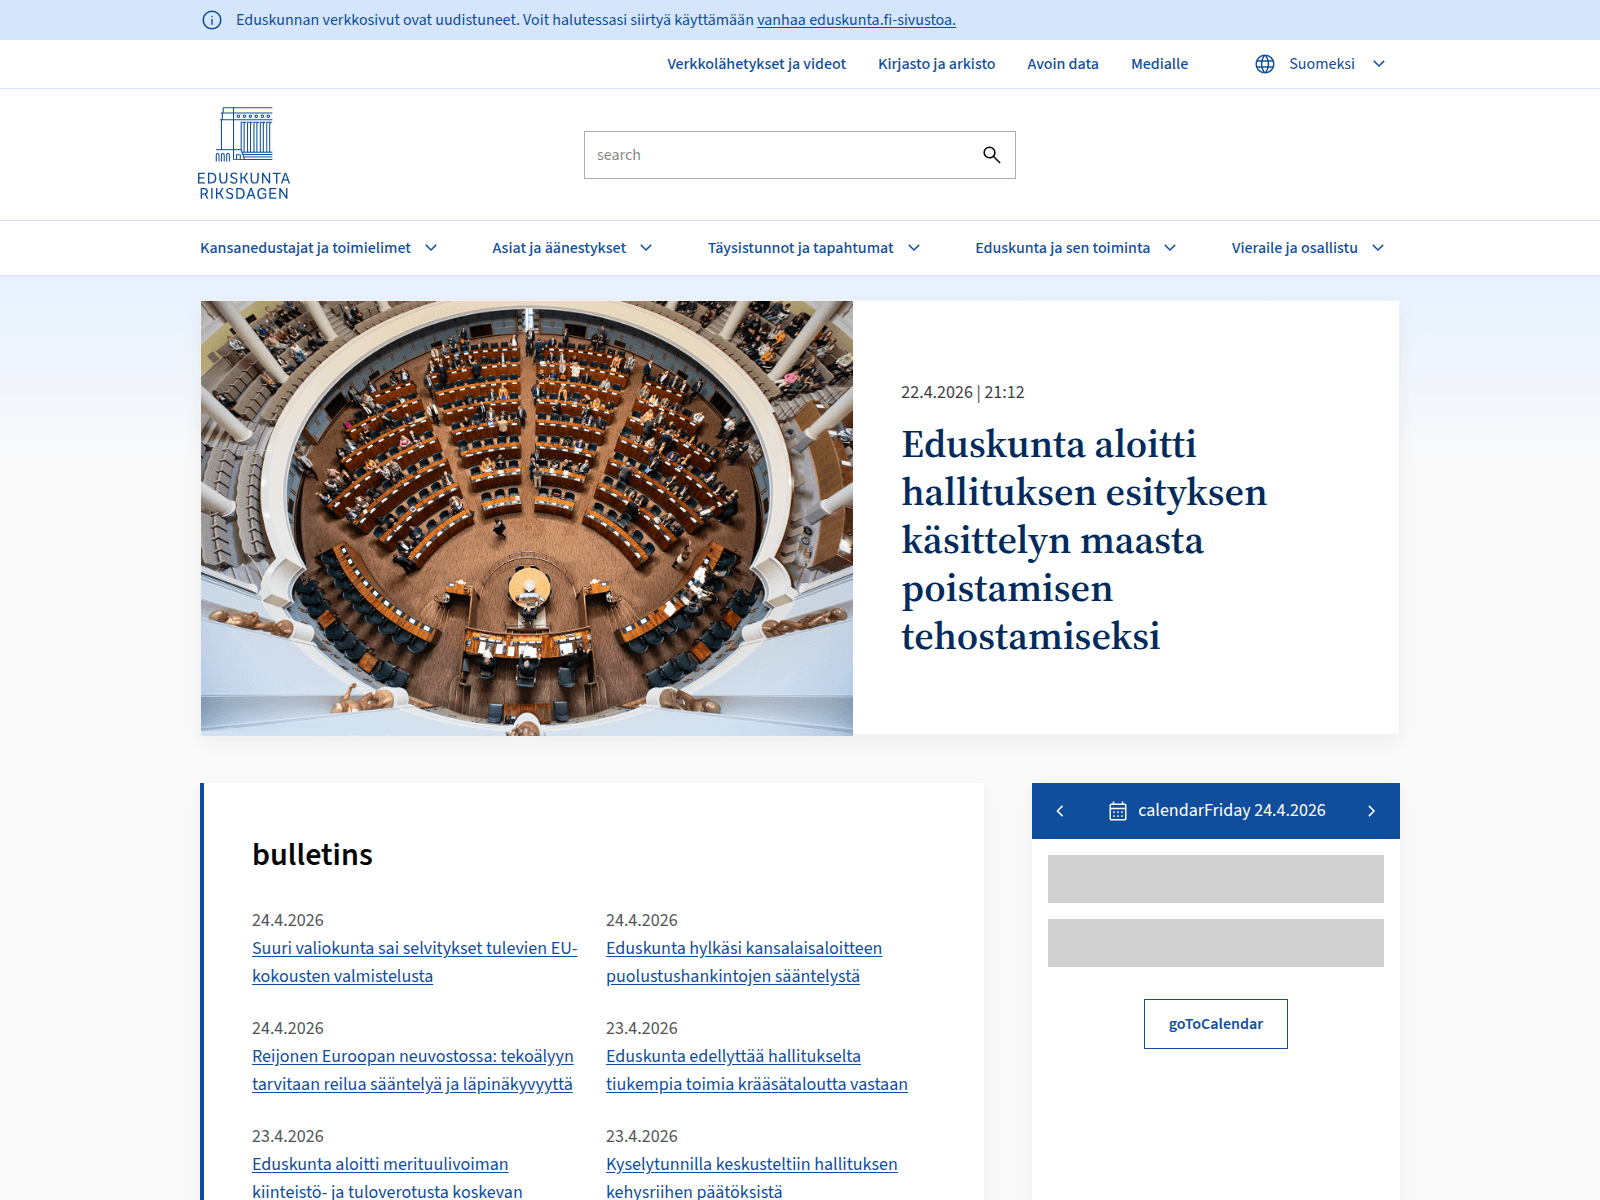Screen dimensions: 1600x1200
Task: Open bulletin about puolustushankintojen sääntelystä
Action: click(x=744, y=962)
